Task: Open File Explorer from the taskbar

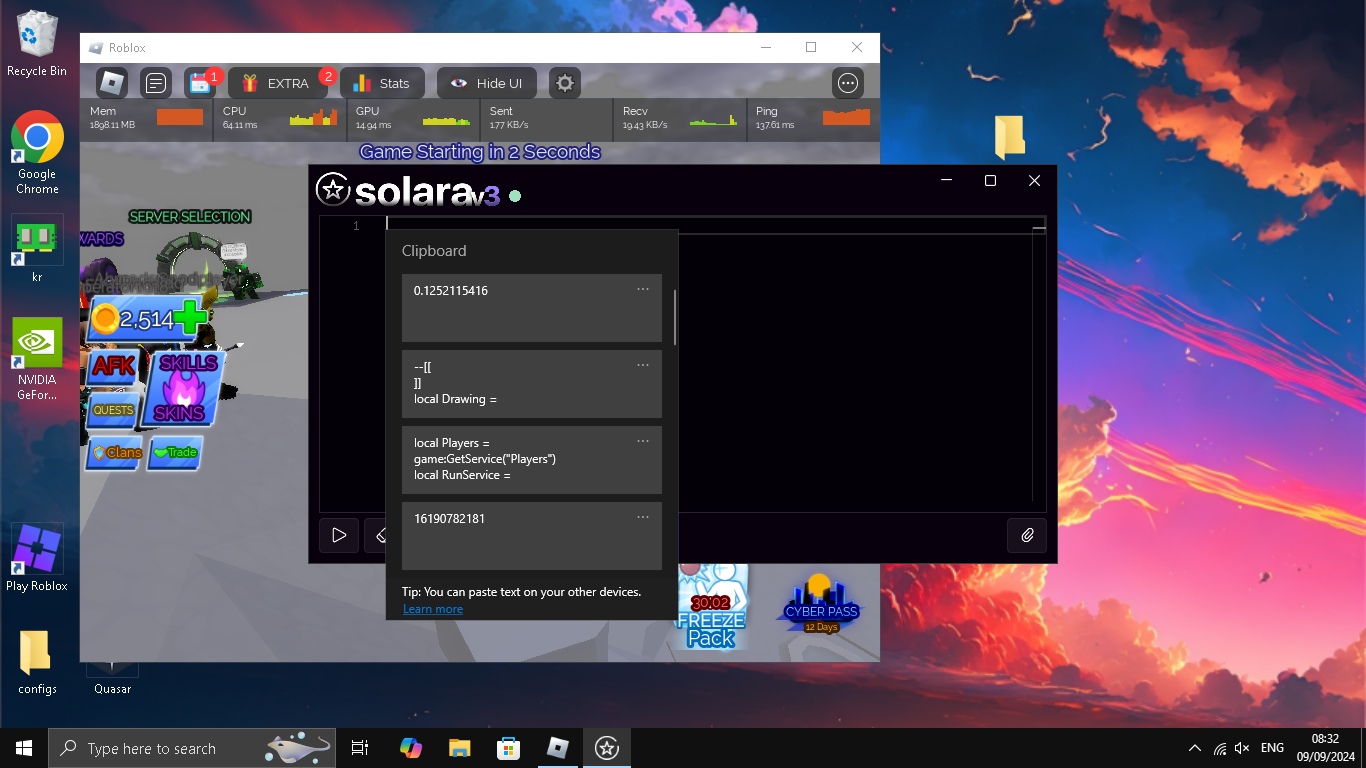Action: click(459, 748)
